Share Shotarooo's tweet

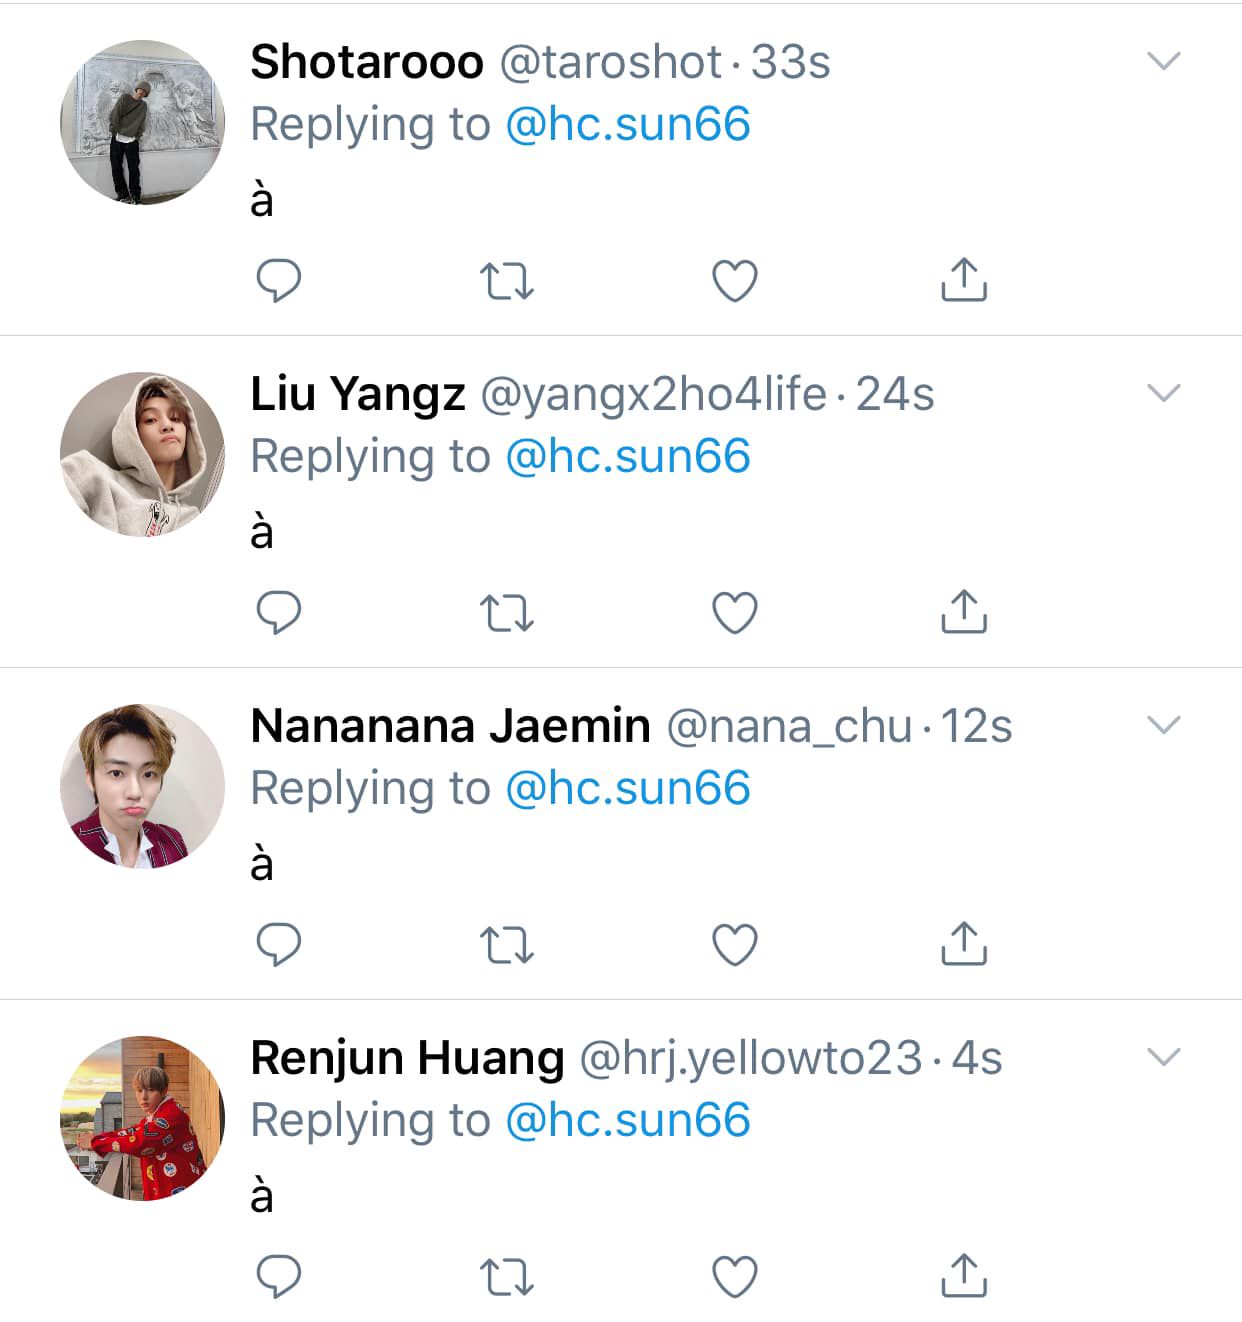(x=964, y=280)
